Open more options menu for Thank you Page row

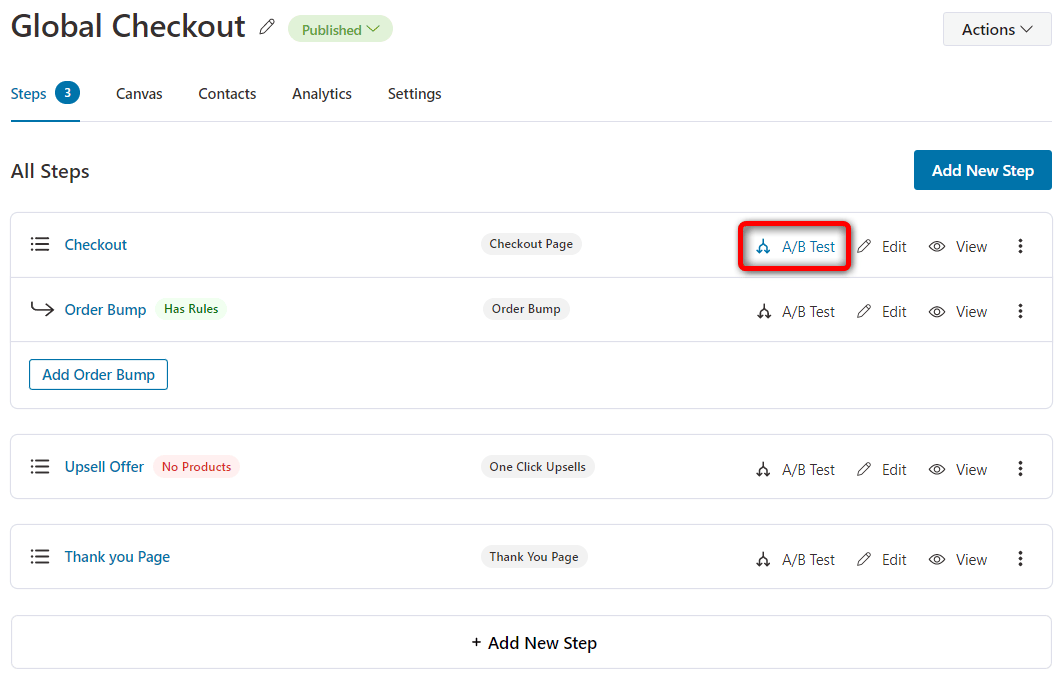tap(1020, 559)
